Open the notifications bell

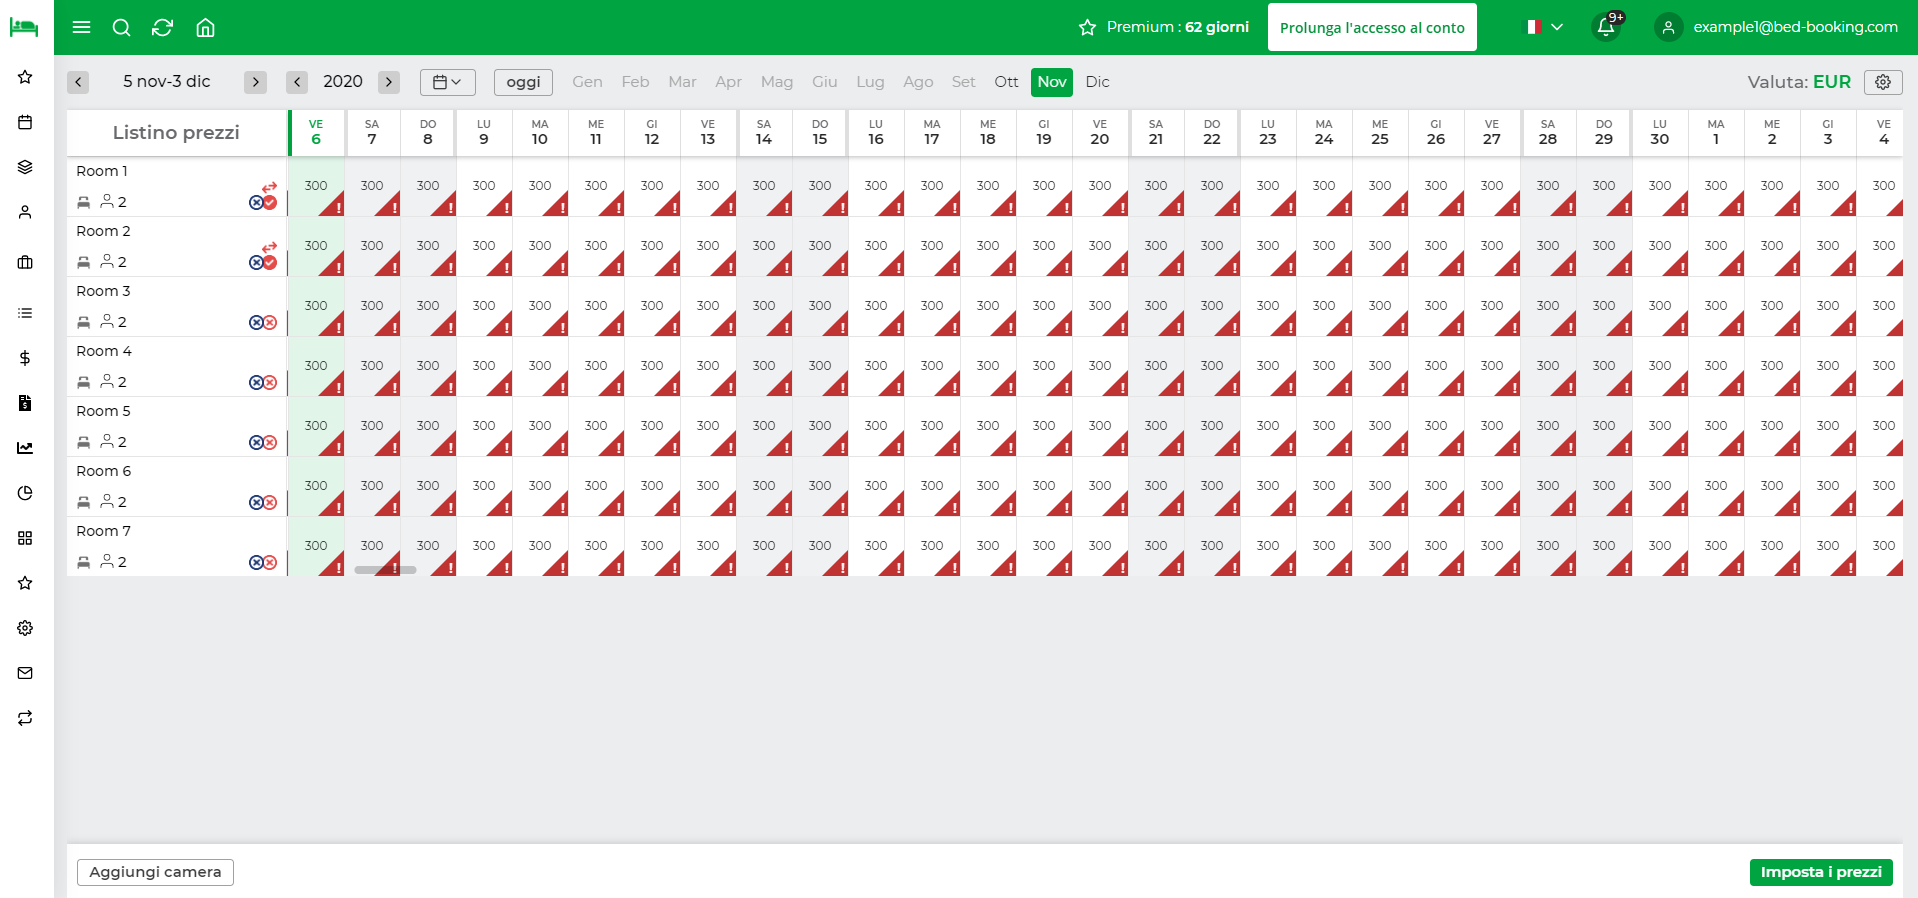(x=1606, y=27)
